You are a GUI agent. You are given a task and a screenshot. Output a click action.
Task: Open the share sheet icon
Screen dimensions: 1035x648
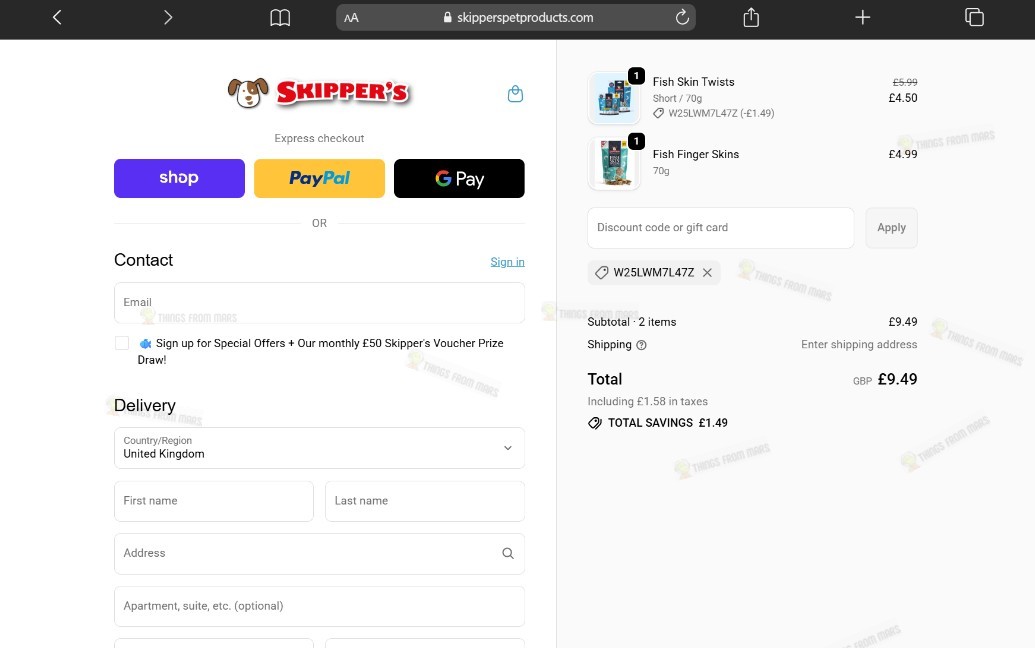click(x=751, y=17)
